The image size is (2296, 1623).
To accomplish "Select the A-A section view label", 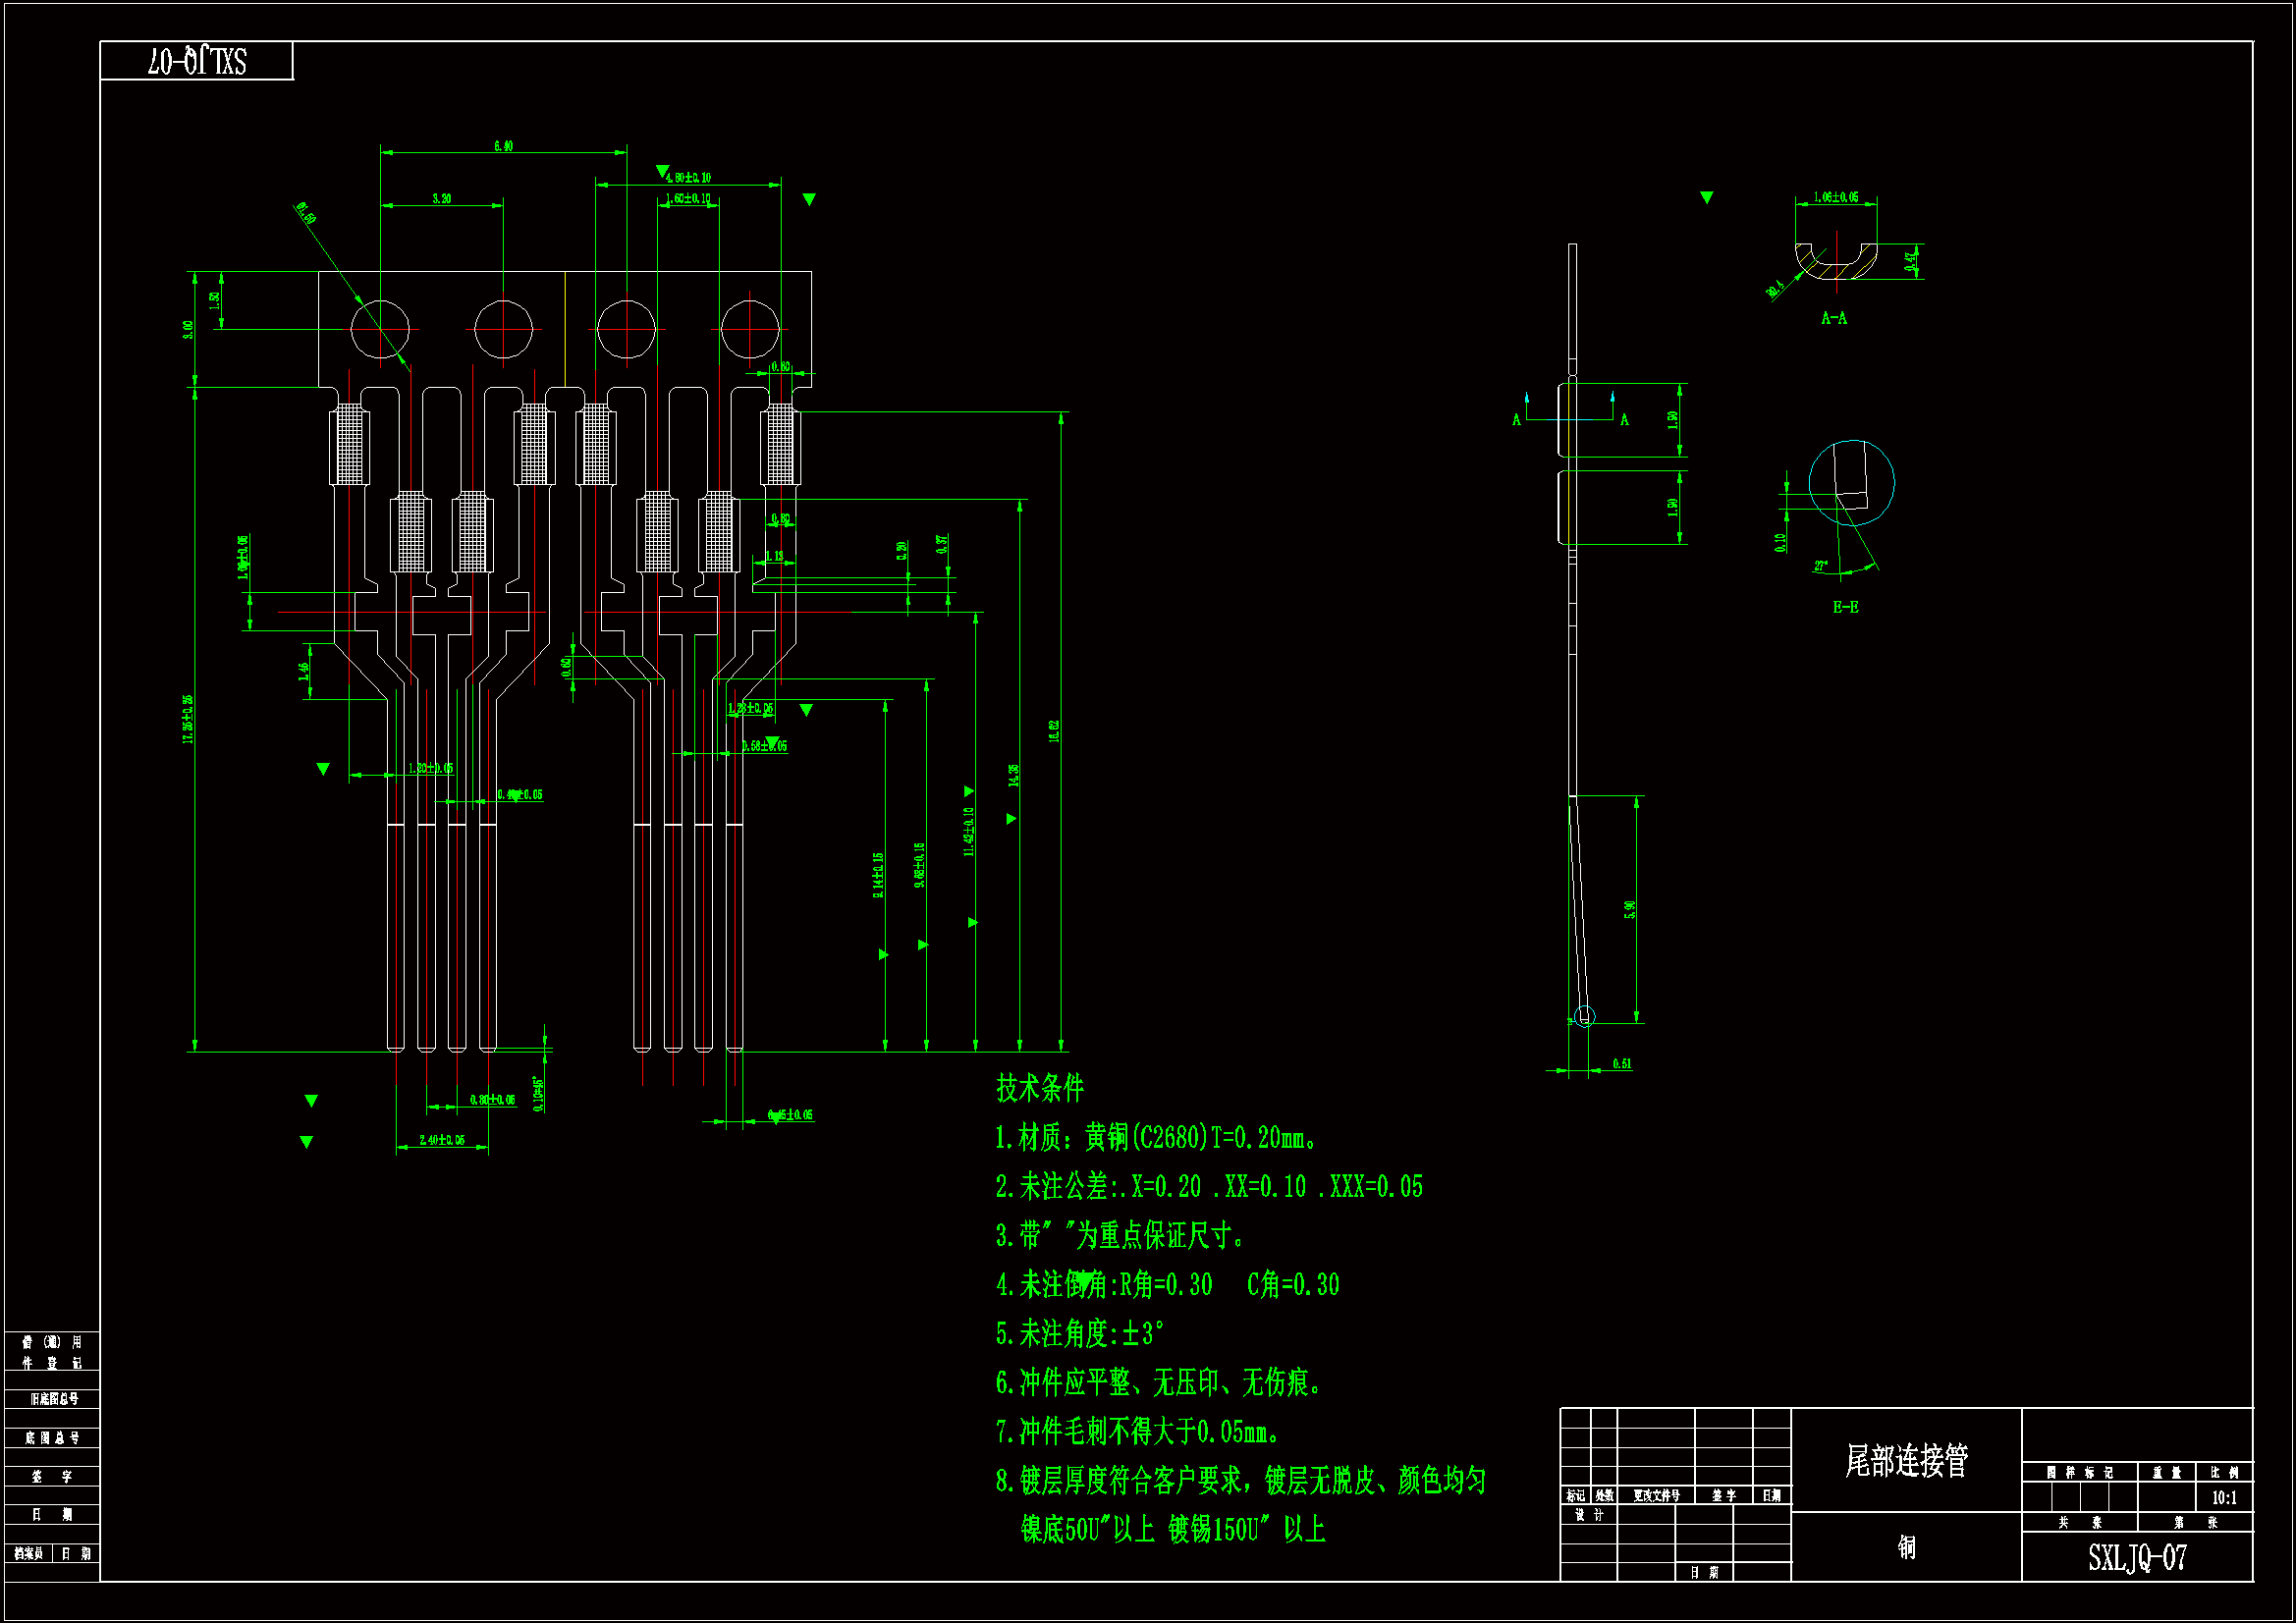I will click(1834, 318).
